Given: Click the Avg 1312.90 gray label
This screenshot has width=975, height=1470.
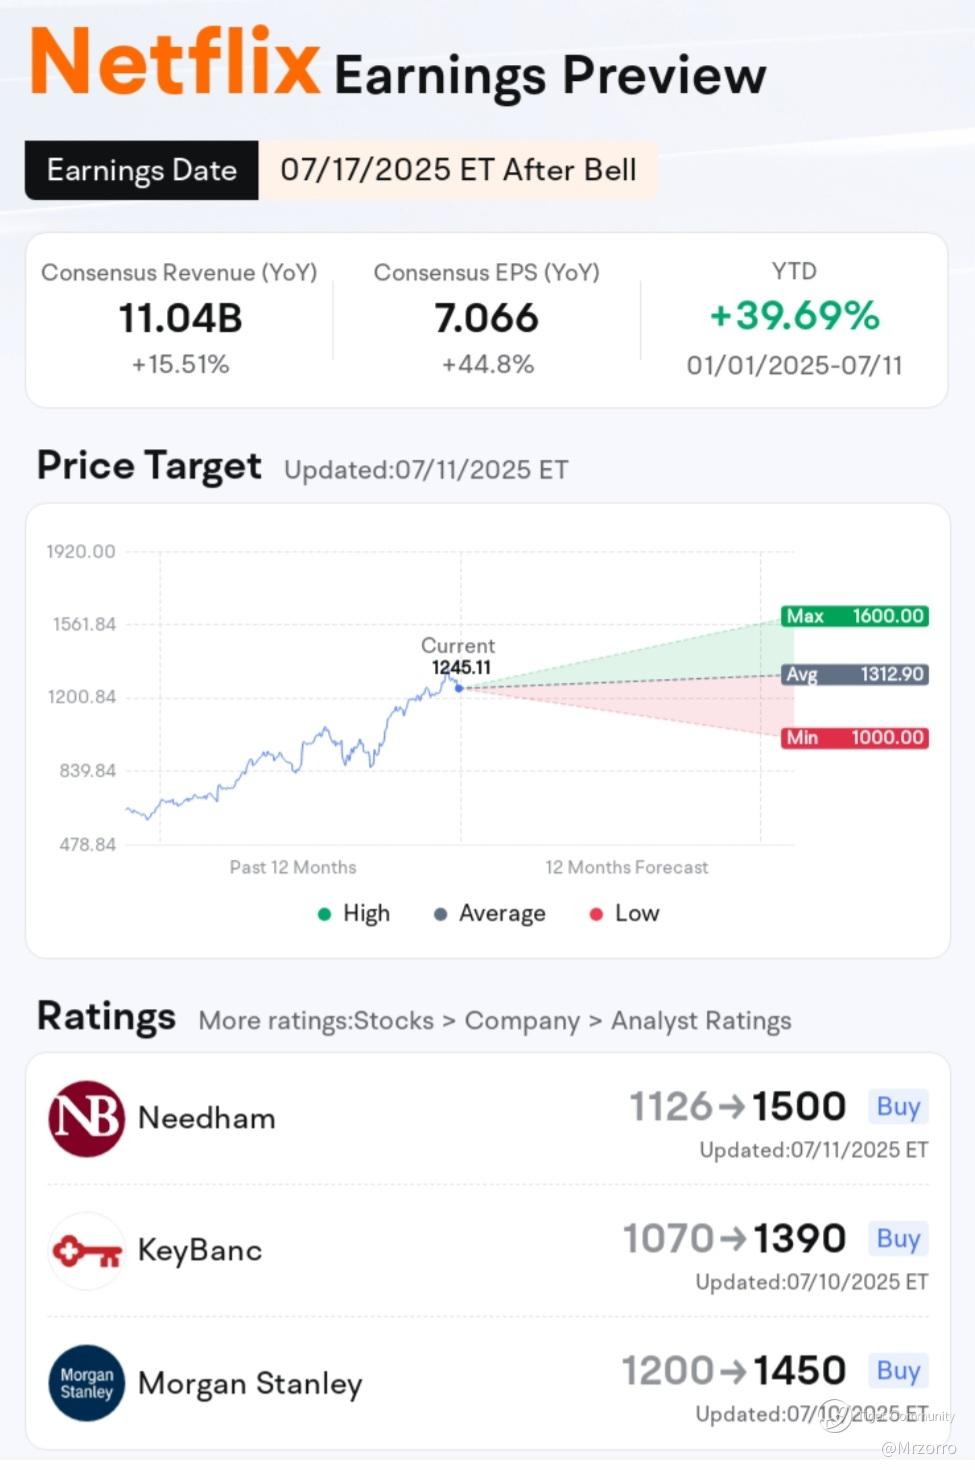Looking at the screenshot, I should pos(855,675).
